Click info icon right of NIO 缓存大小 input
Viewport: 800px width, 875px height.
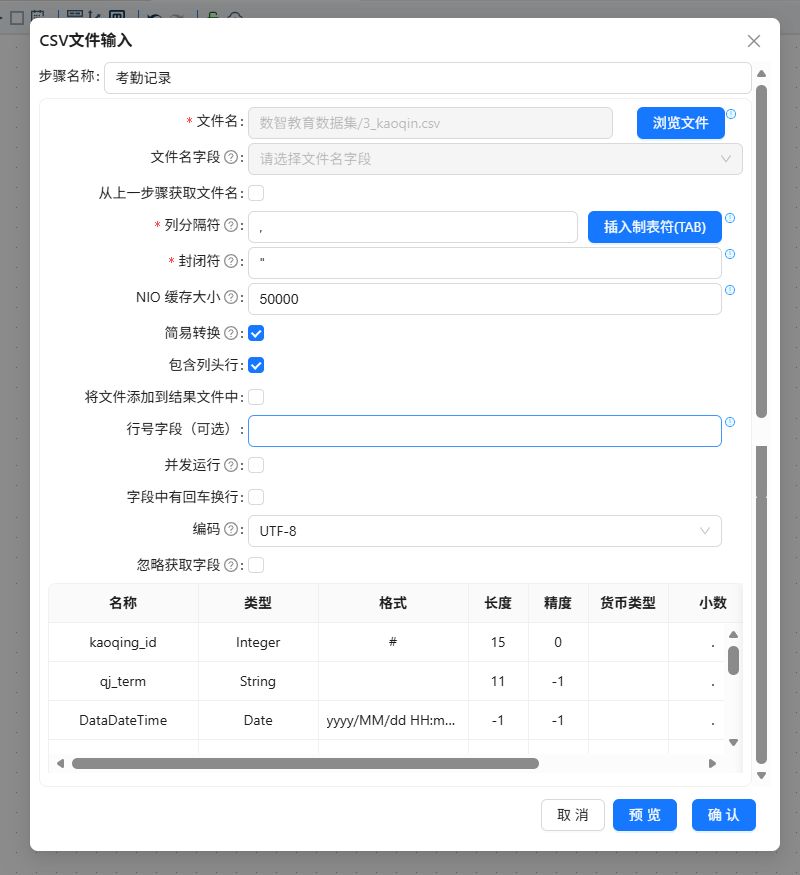click(x=730, y=290)
